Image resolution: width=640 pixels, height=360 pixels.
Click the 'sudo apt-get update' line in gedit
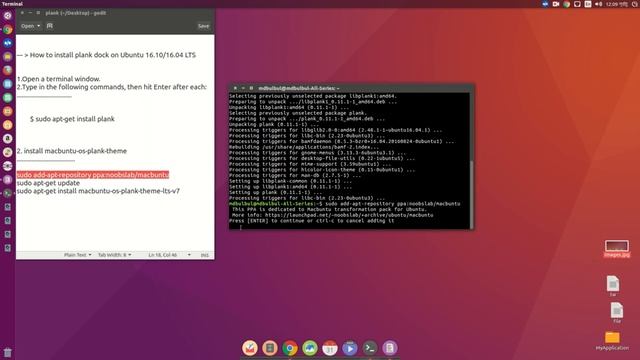tap(48, 183)
